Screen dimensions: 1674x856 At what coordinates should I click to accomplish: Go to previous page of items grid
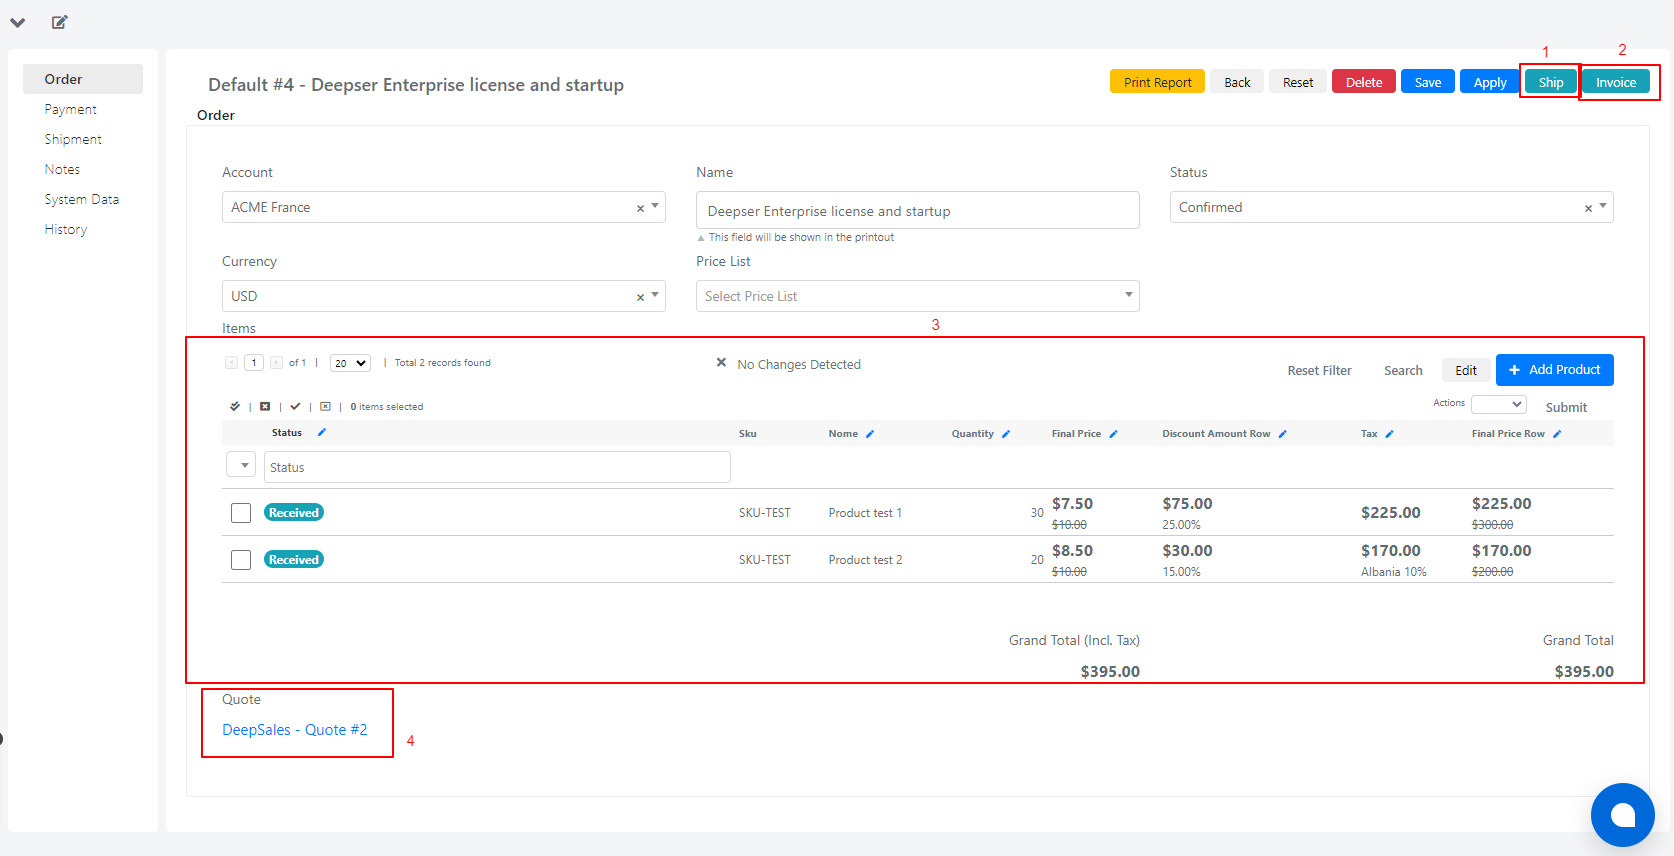pos(231,363)
